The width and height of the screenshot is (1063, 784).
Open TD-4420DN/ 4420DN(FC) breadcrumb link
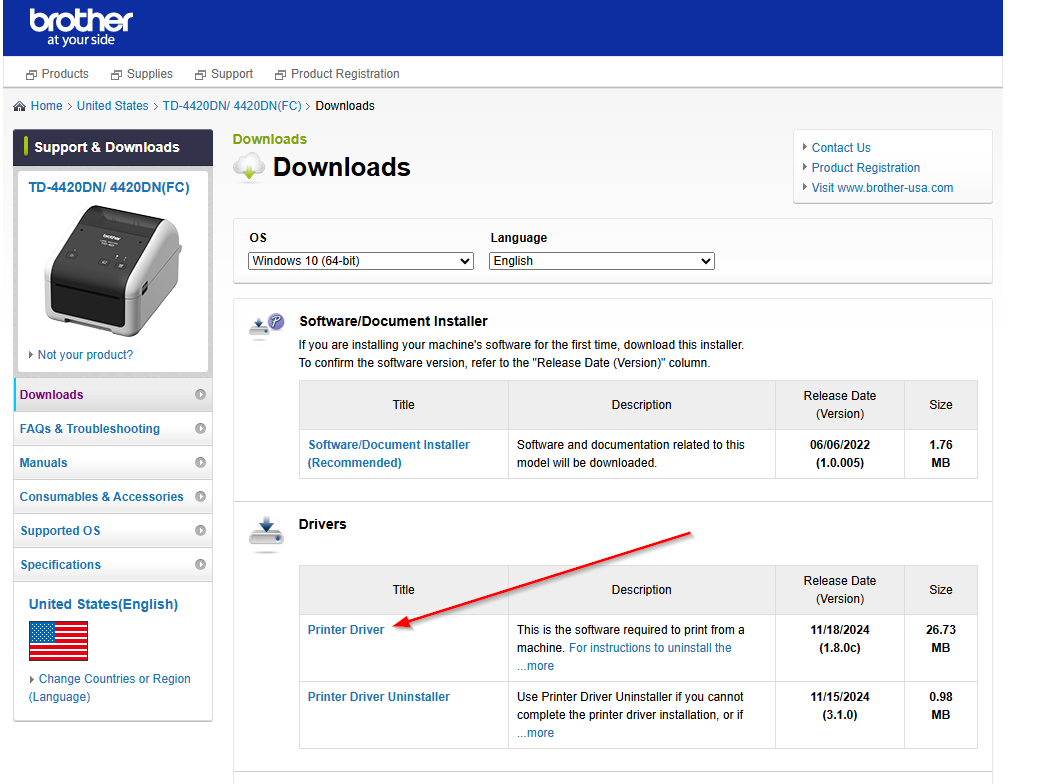(232, 106)
